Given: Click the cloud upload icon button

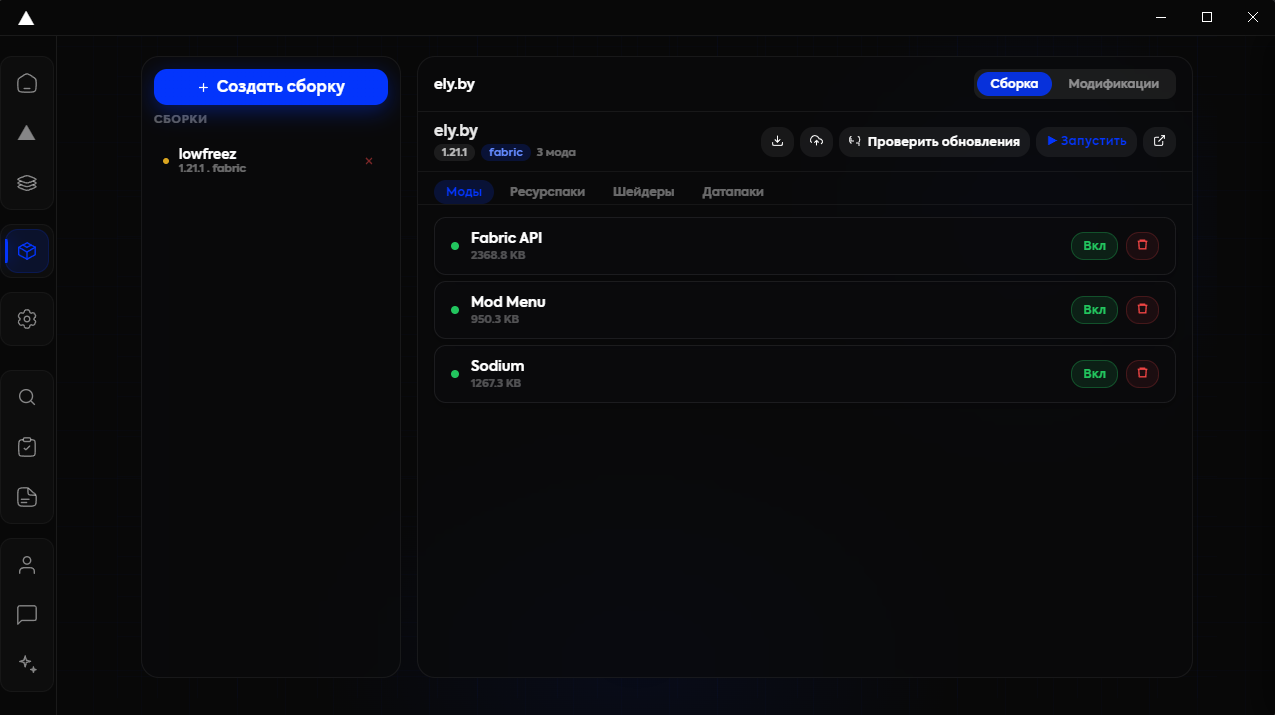Looking at the screenshot, I should click(x=817, y=141).
